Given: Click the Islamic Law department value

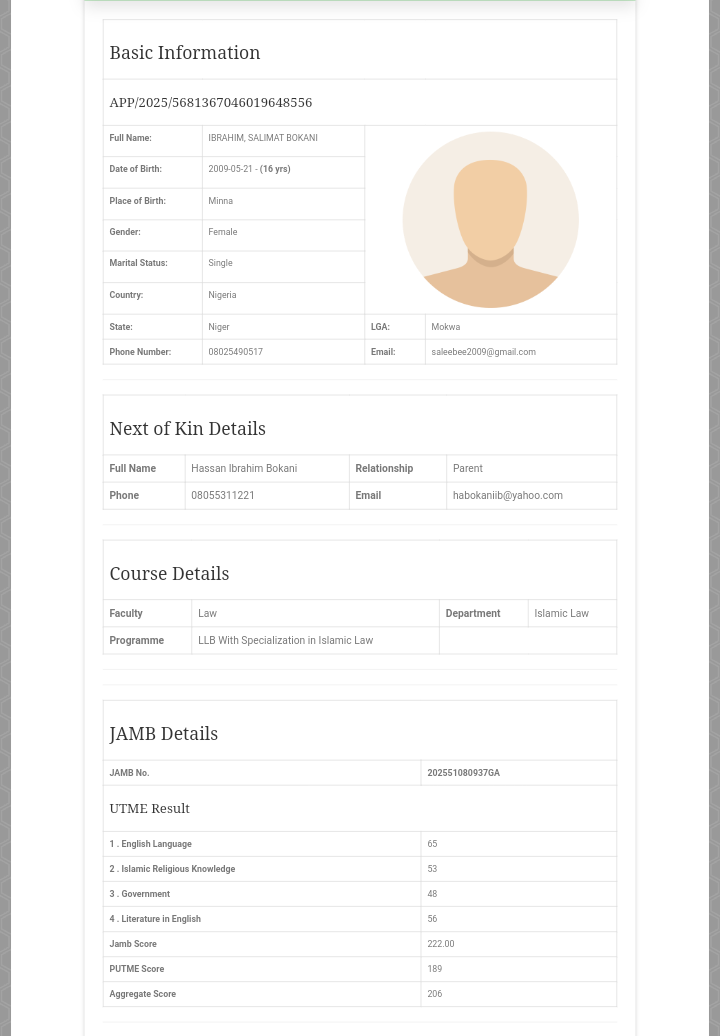Looking at the screenshot, I should tap(561, 613).
